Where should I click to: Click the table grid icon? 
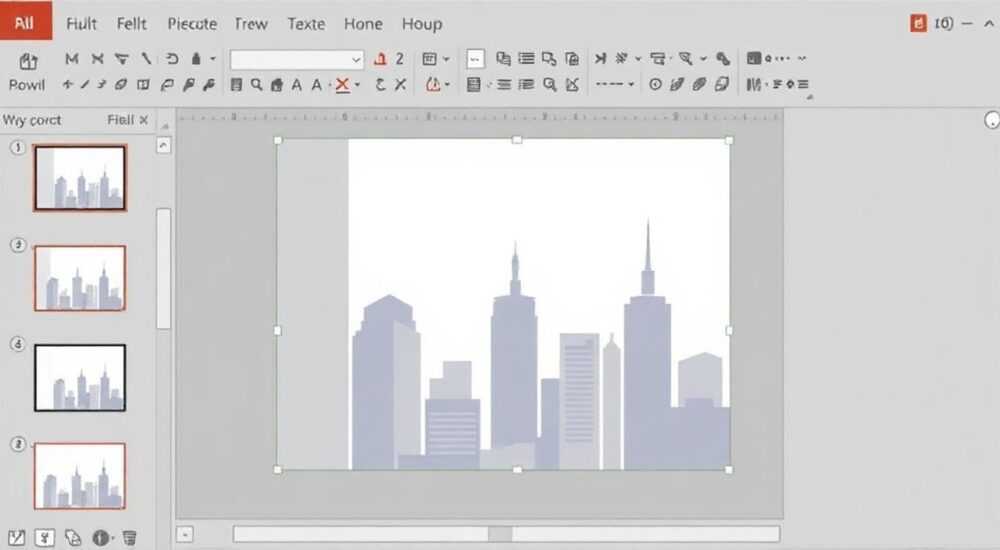[430, 59]
